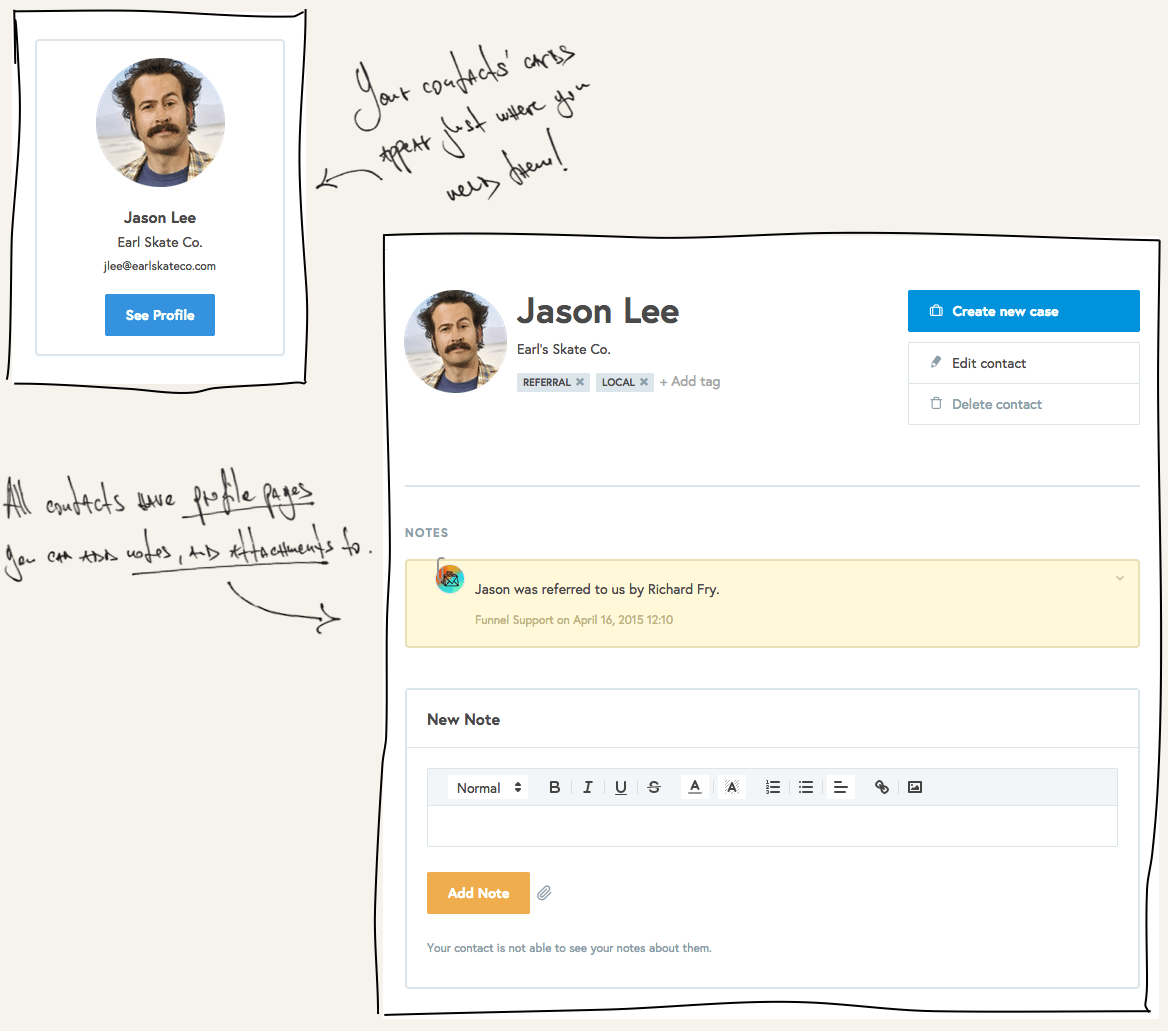Click the Add Note button
This screenshot has height=1031, width=1168.
[x=478, y=893]
